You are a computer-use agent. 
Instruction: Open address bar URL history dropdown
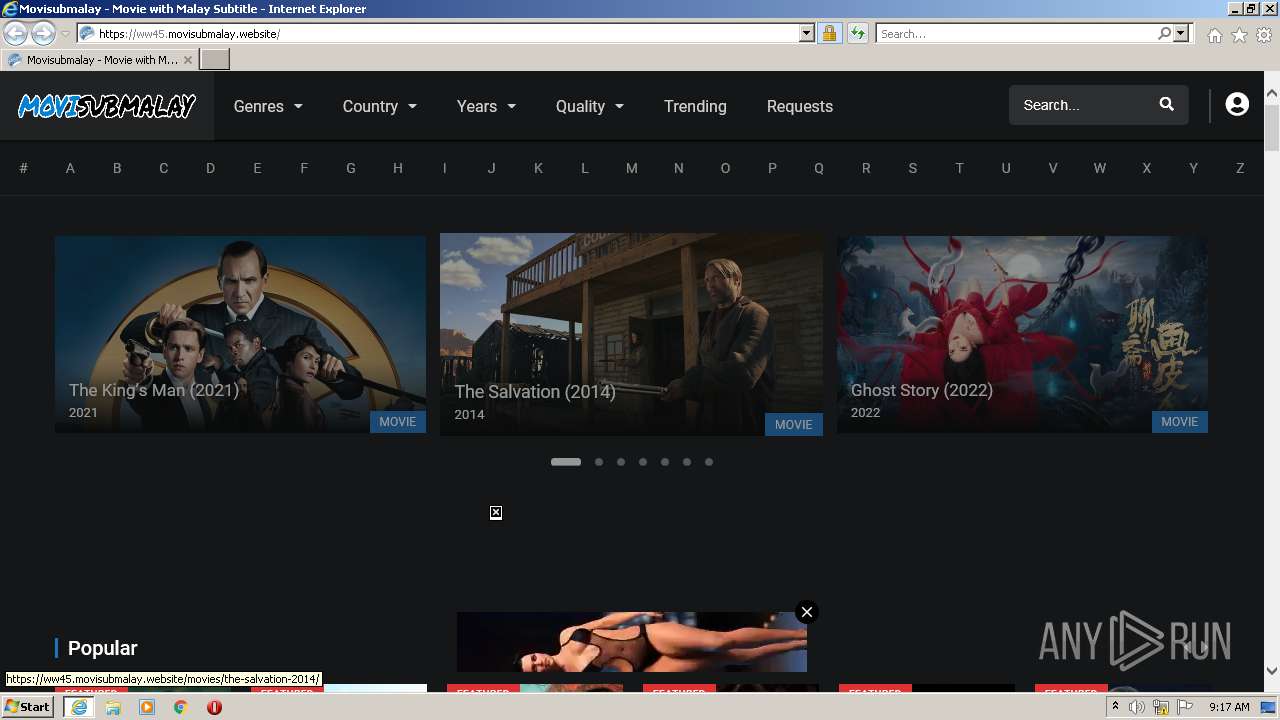click(807, 33)
